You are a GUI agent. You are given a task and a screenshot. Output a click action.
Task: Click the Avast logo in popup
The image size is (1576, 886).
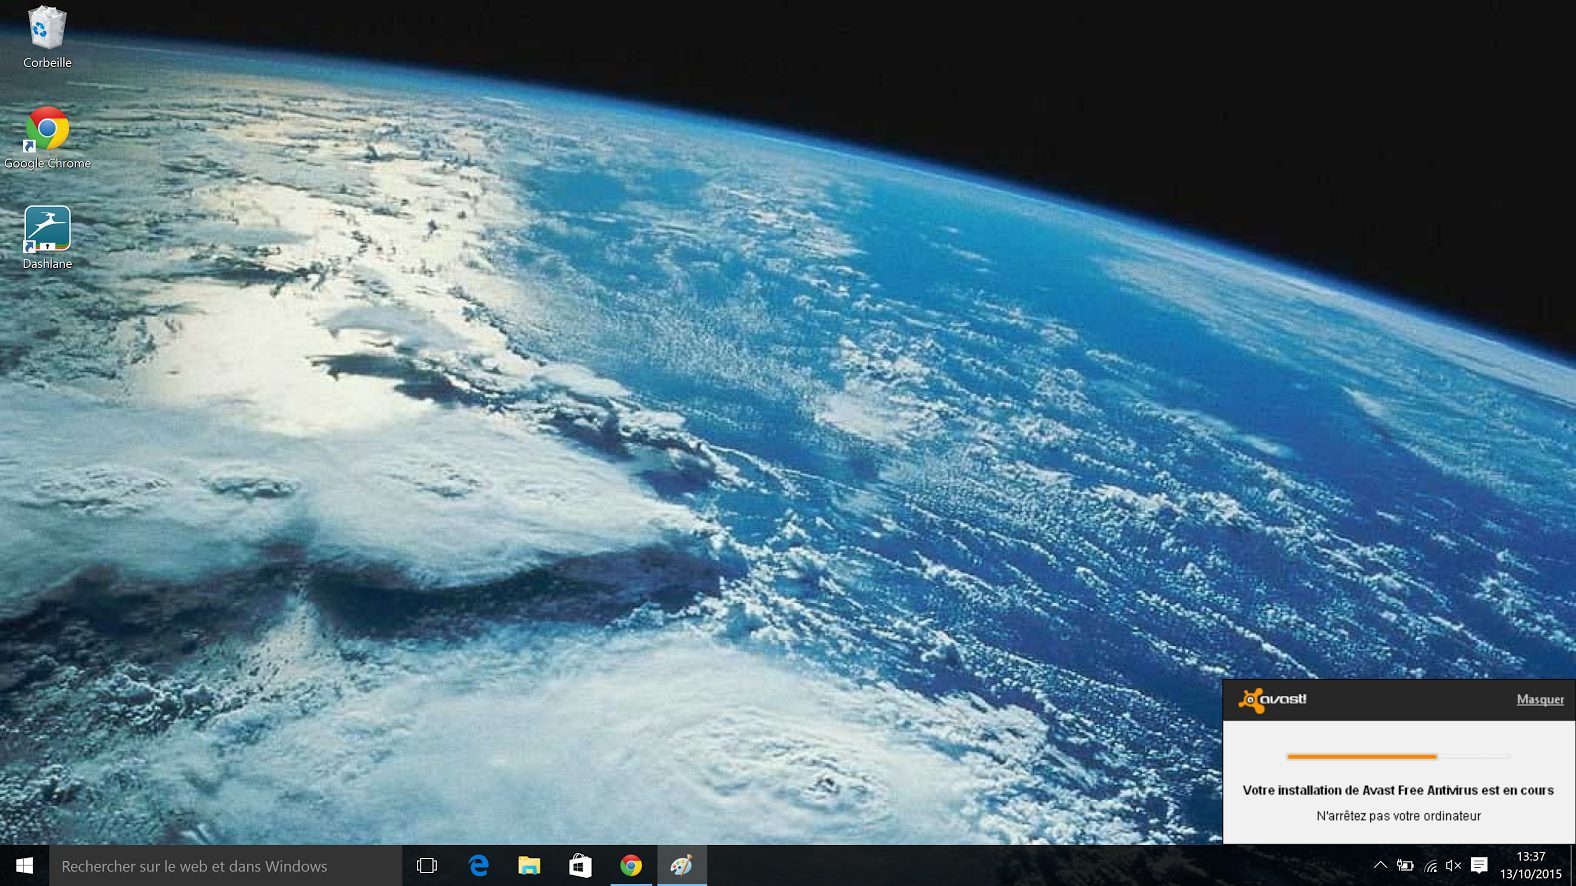pyautogui.click(x=1272, y=700)
